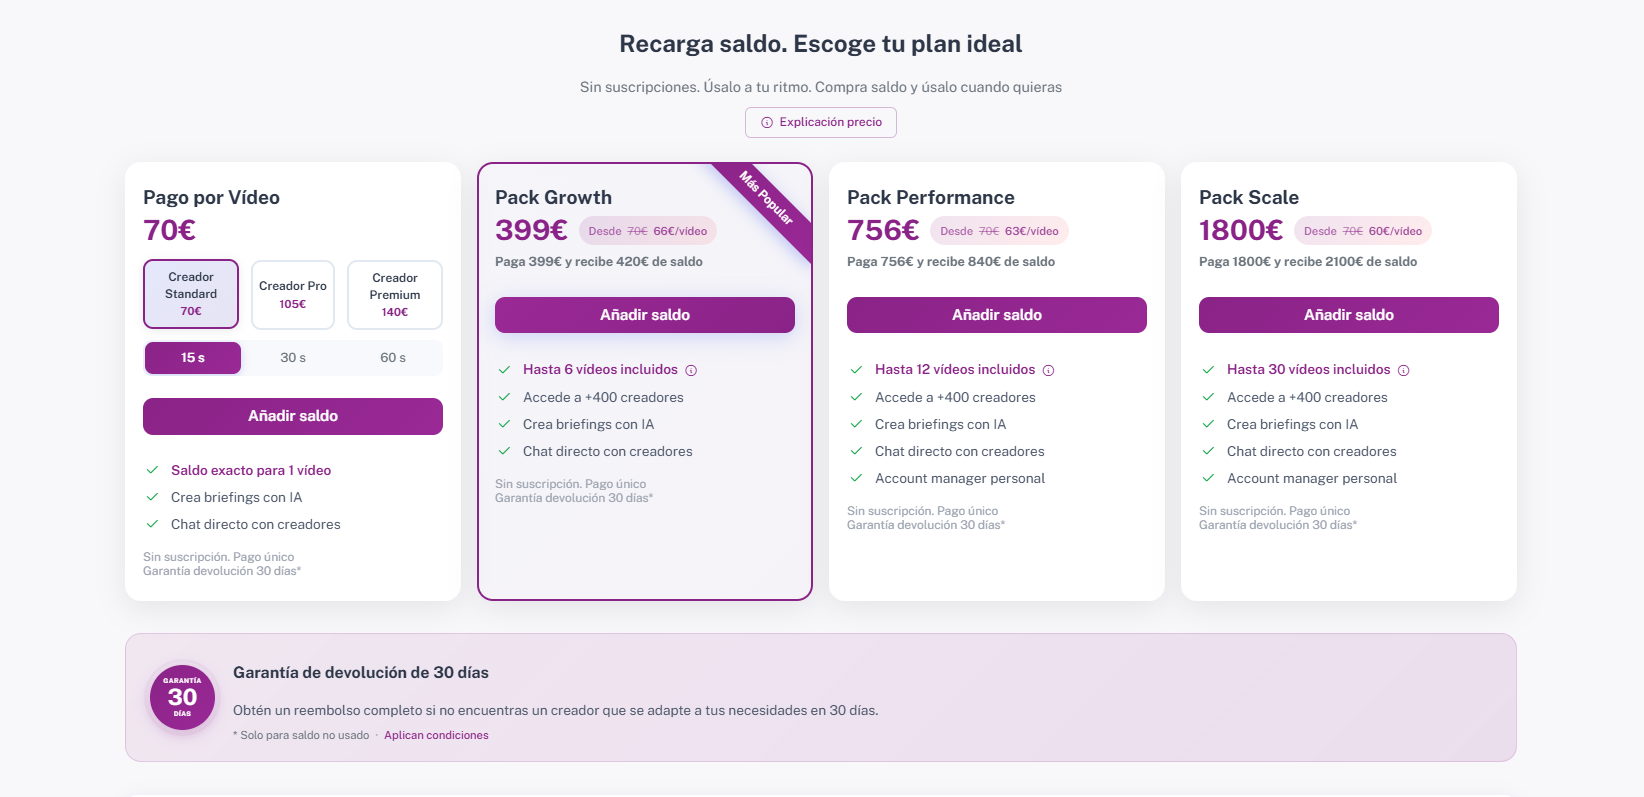Choose the Creador Pro 105€ option
The width and height of the screenshot is (1644, 797).
[293, 294]
